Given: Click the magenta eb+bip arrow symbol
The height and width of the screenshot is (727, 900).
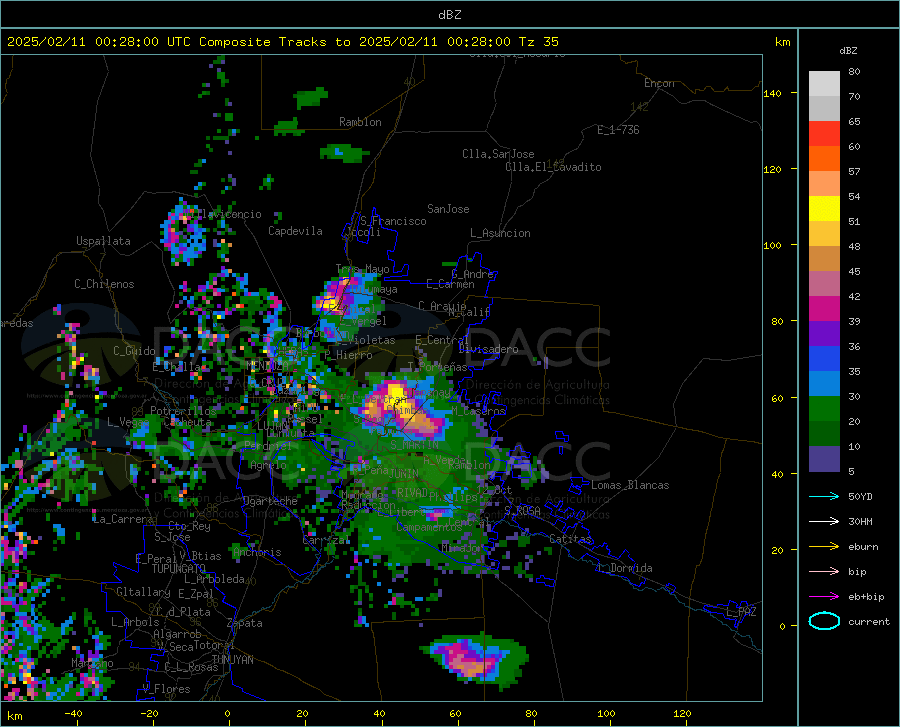Looking at the screenshot, I should pyautogui.click(x=824, y=597).
